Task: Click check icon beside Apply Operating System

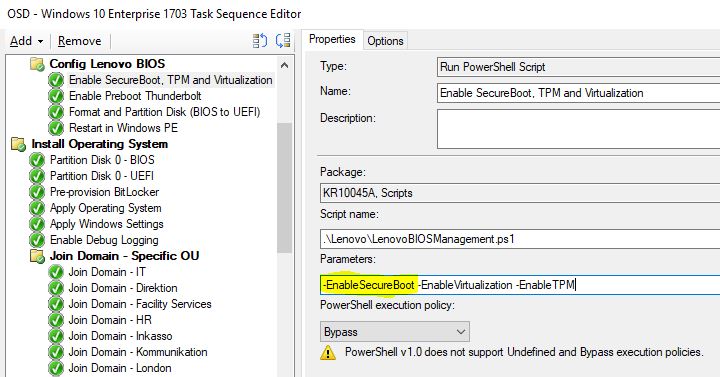Action: pos(37,208)
